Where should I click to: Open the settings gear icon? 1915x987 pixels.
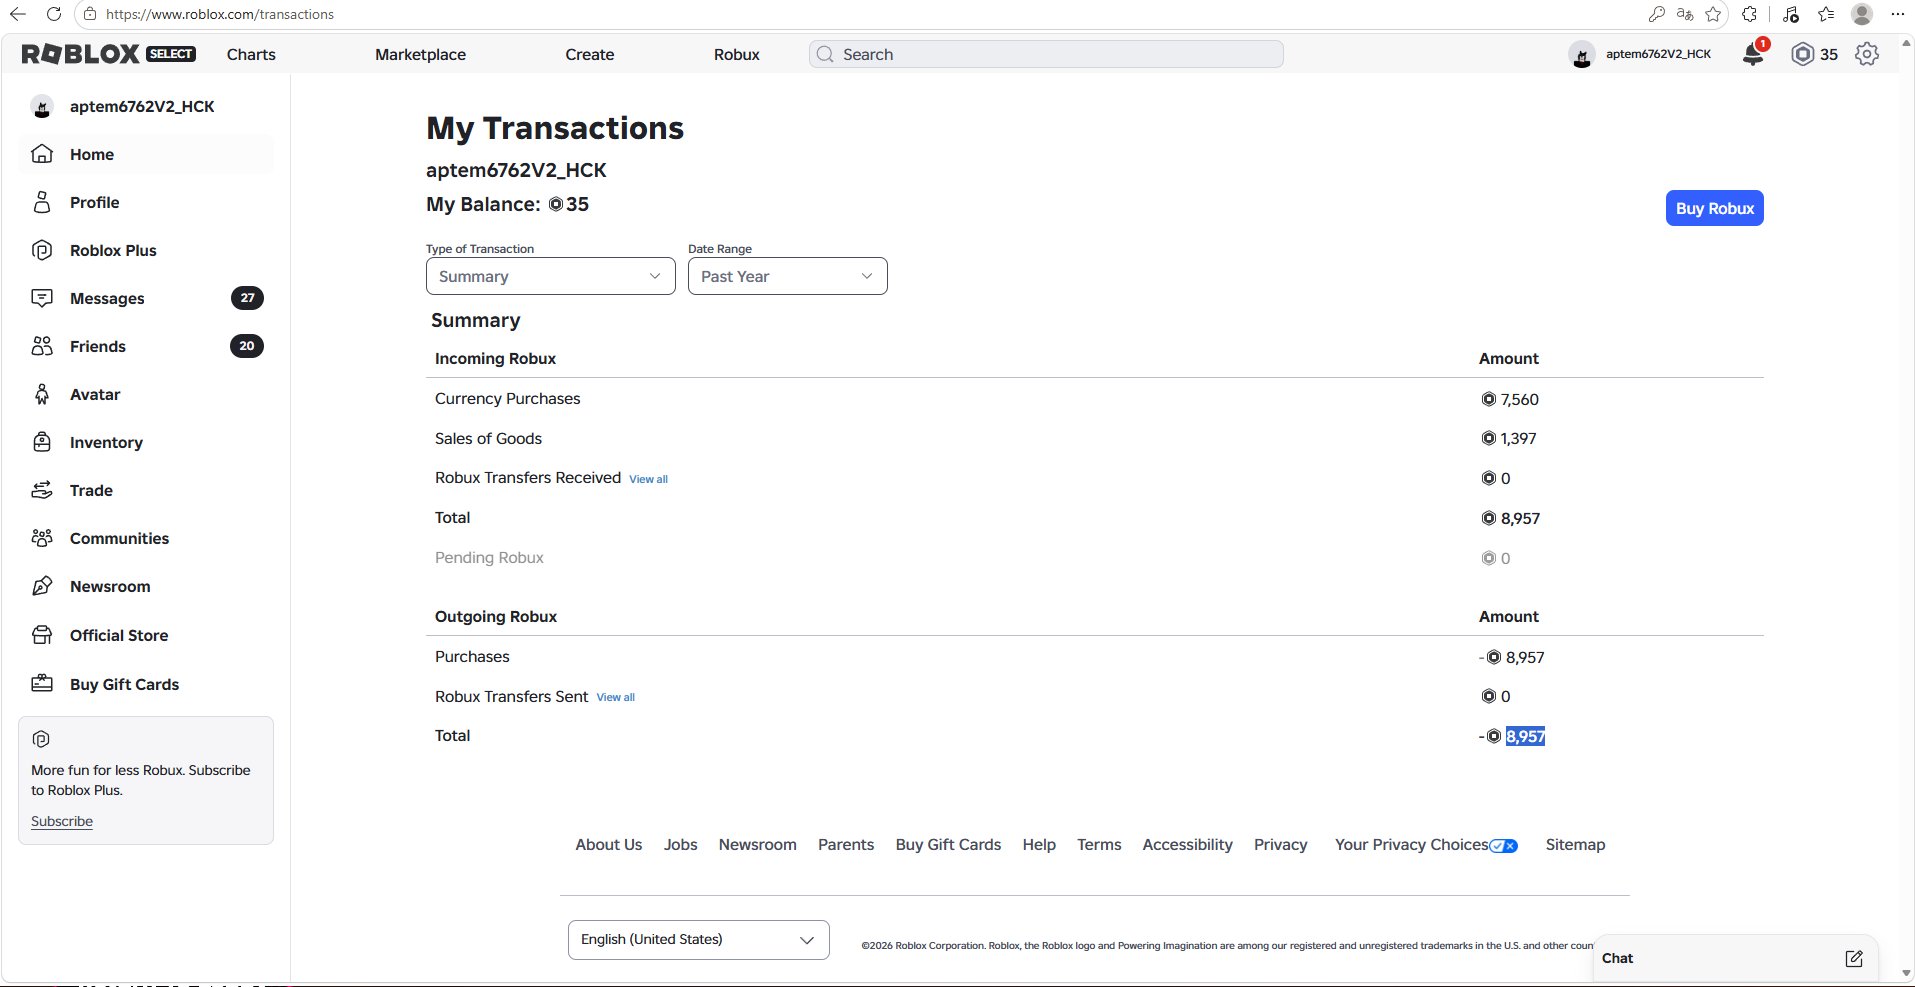(1867, 54)
